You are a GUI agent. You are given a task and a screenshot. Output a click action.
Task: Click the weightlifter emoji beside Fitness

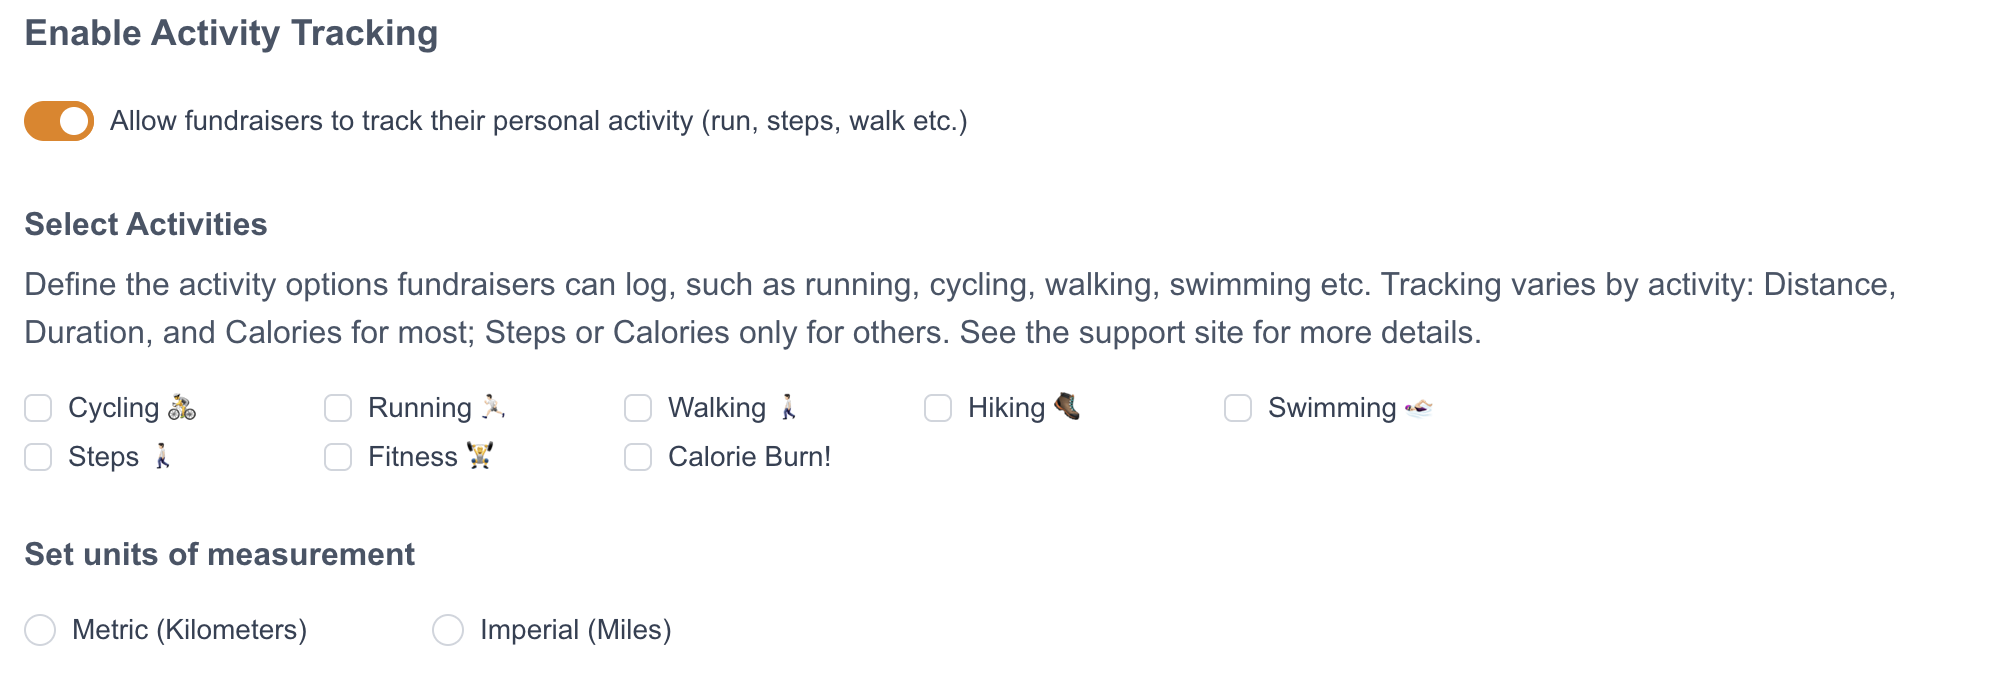tap(480, 456)
